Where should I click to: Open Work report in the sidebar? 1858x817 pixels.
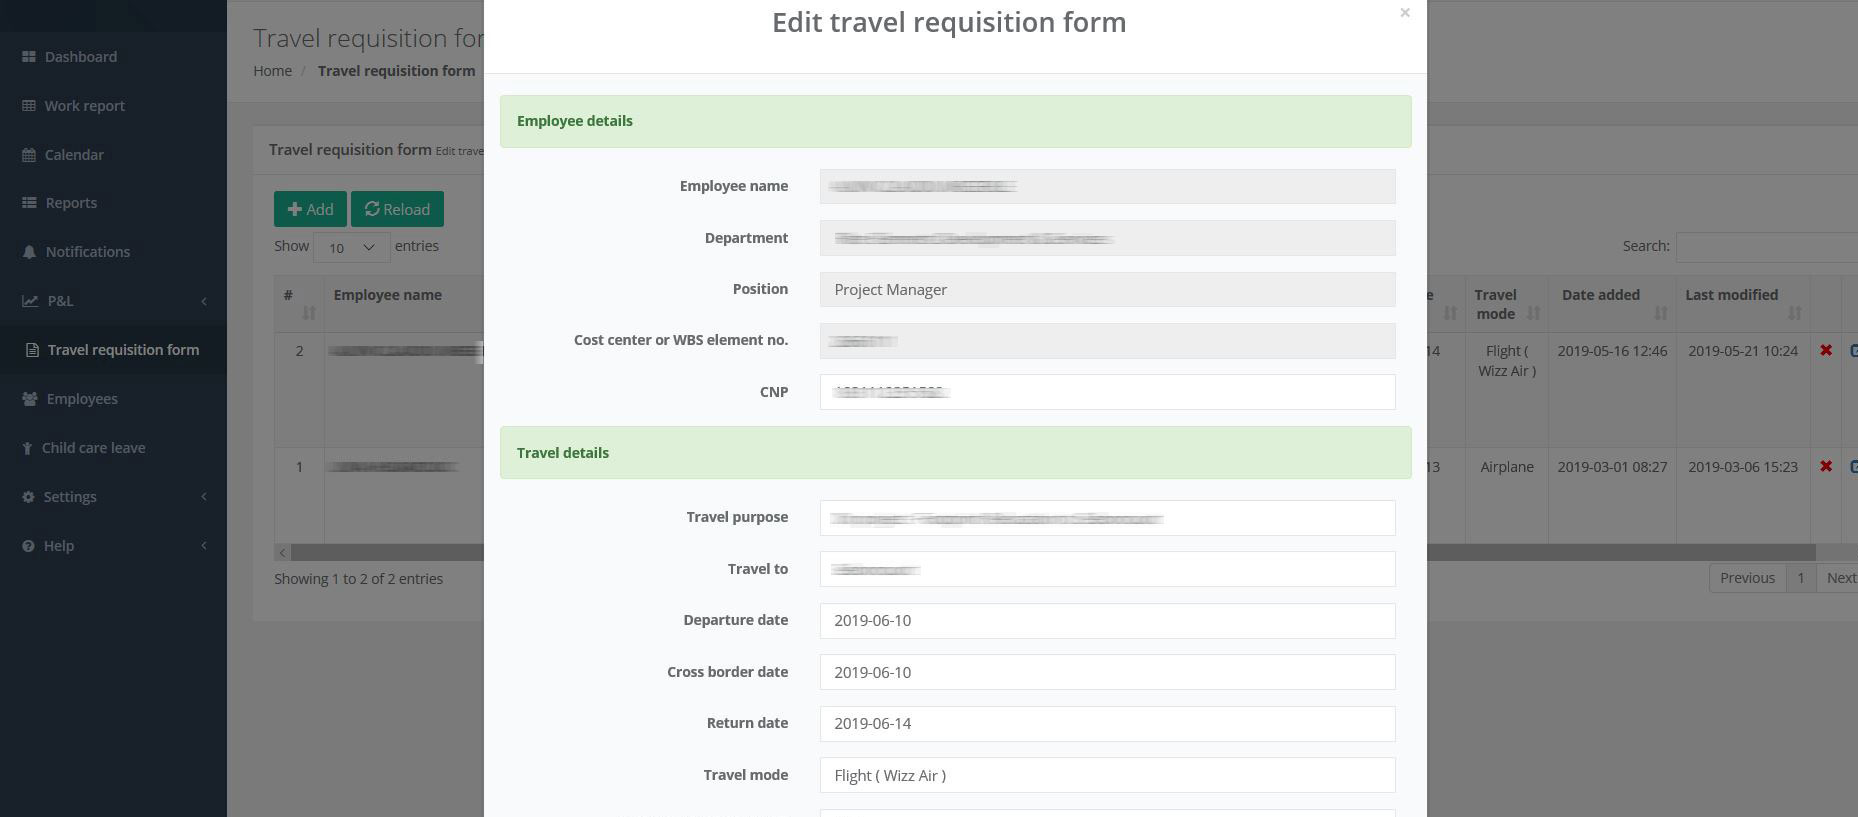click(x=84, y=106)
